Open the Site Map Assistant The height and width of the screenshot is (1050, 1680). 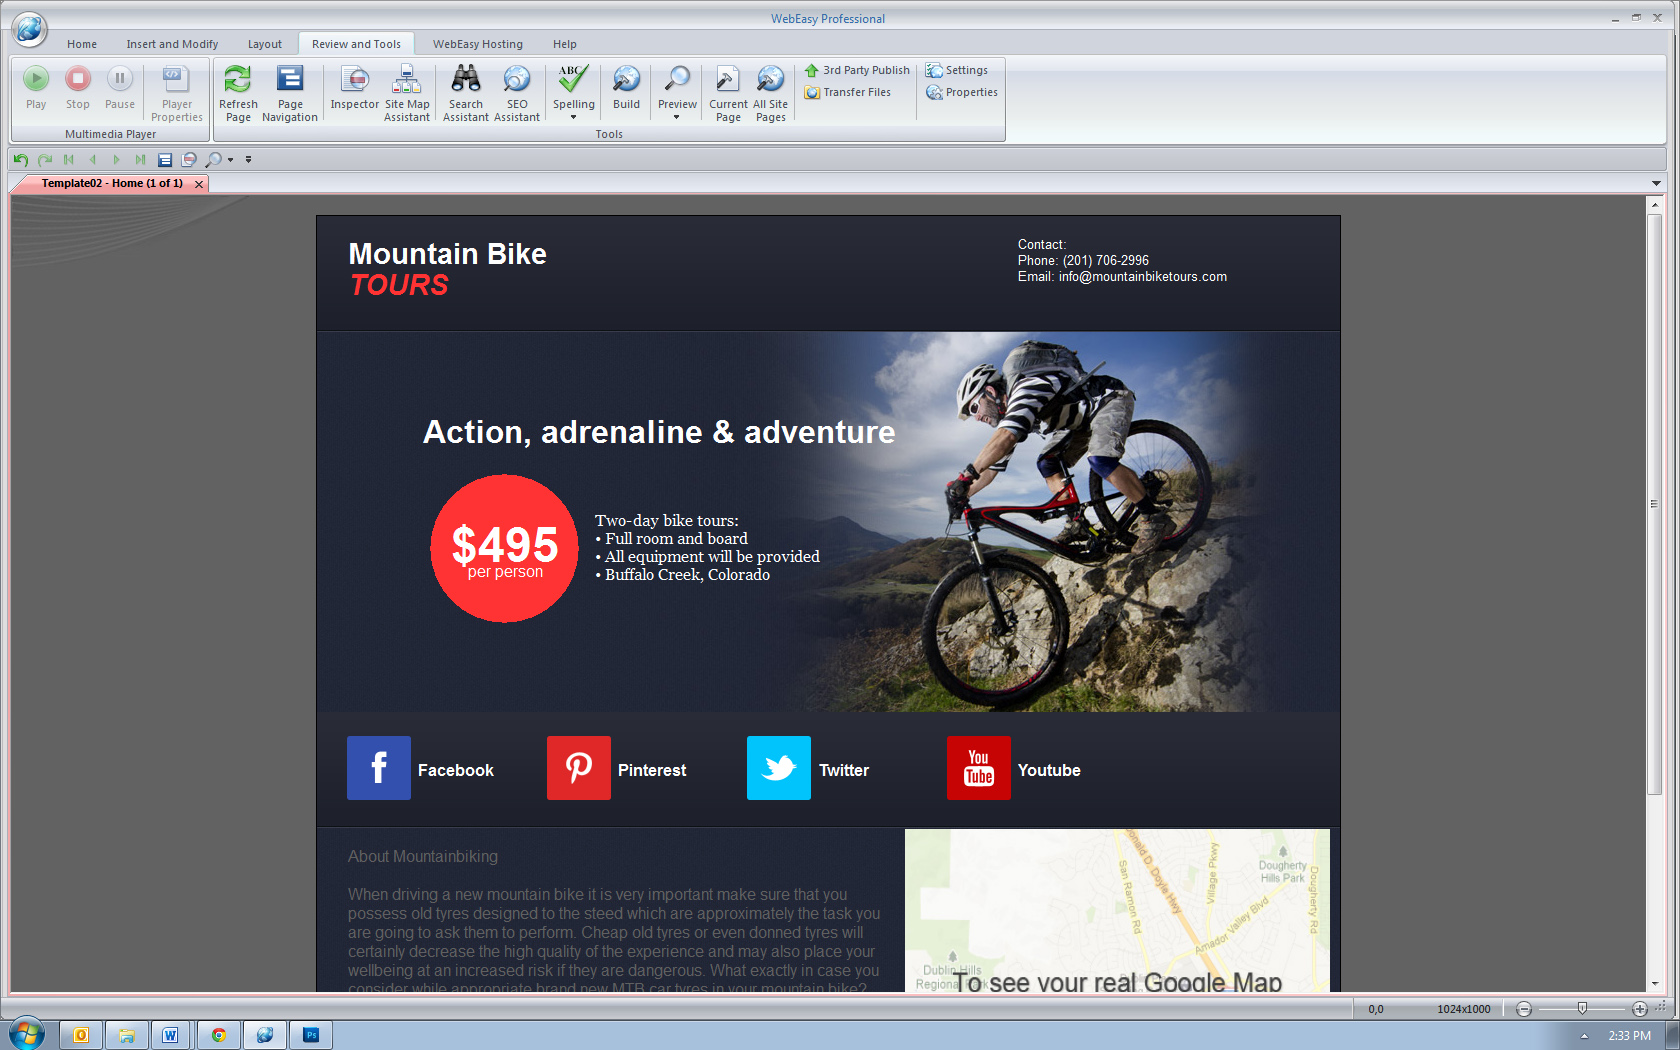406,80
